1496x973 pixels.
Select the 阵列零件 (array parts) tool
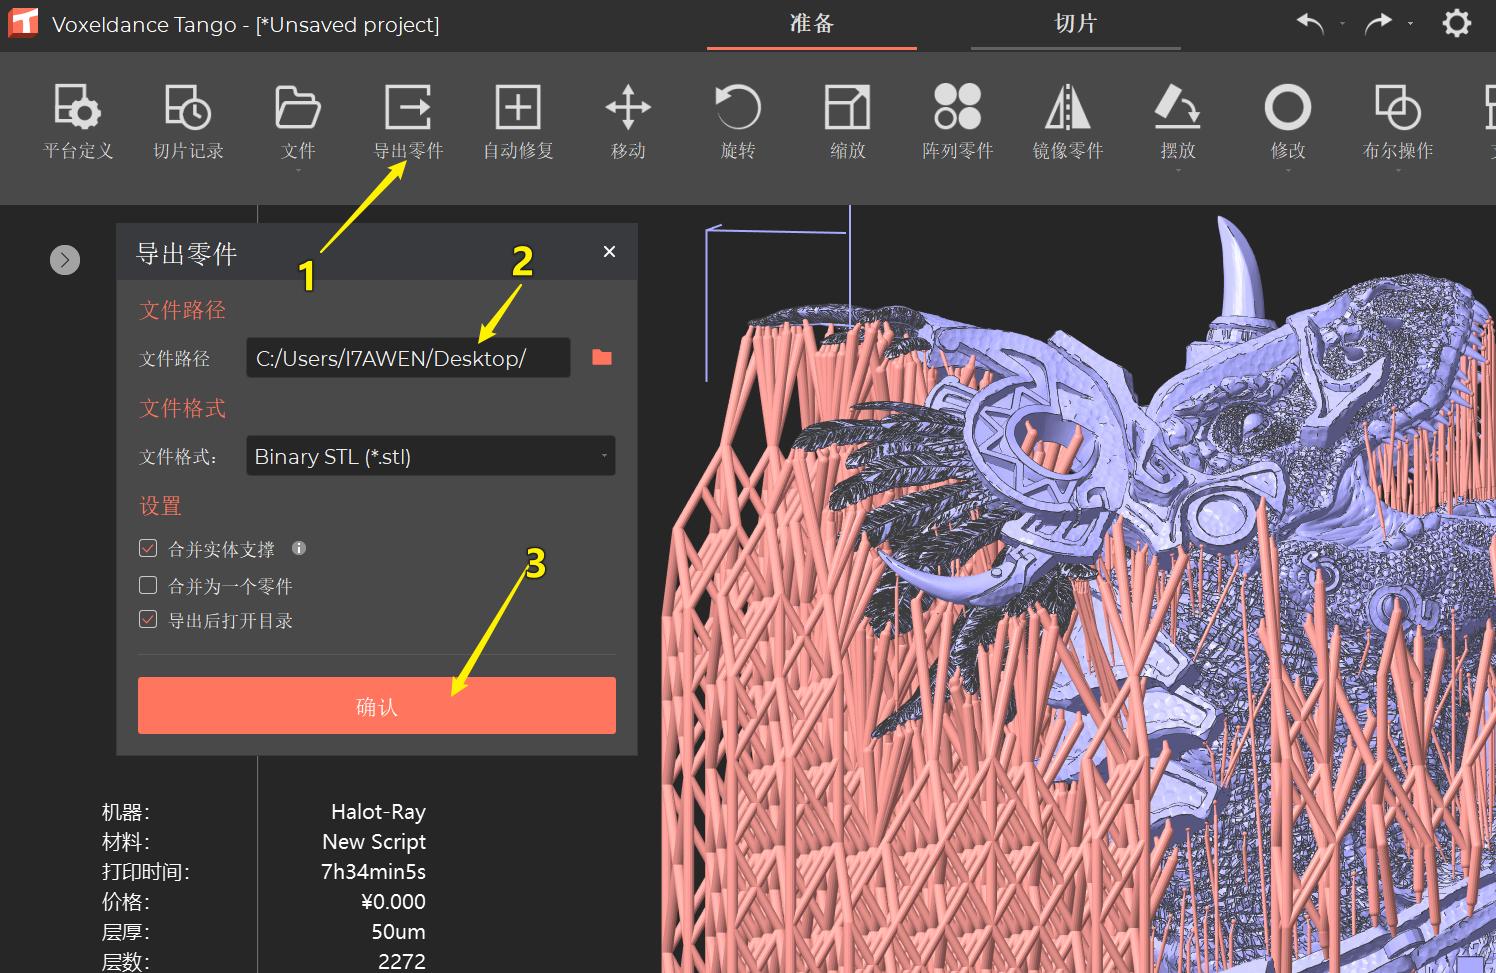click(956, 122)
